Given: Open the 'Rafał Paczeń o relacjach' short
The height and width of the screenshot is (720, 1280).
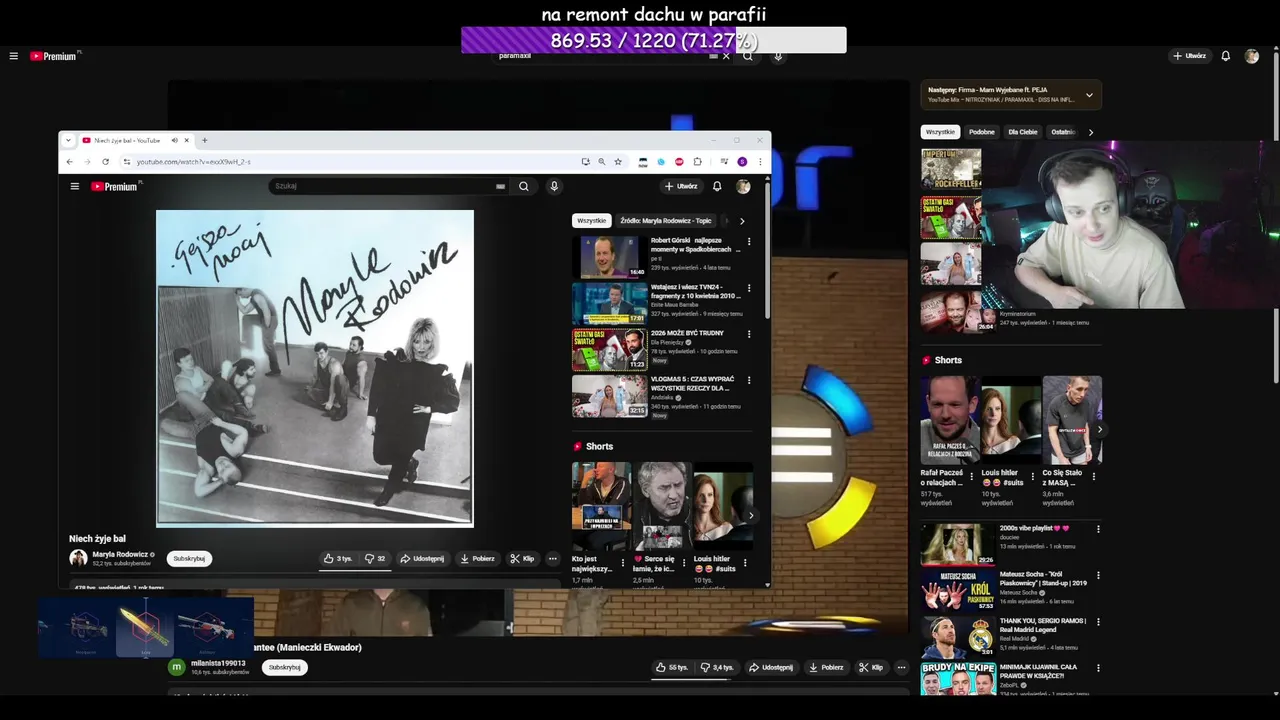Looking at the screenshot, I should [x=950, y=420].
